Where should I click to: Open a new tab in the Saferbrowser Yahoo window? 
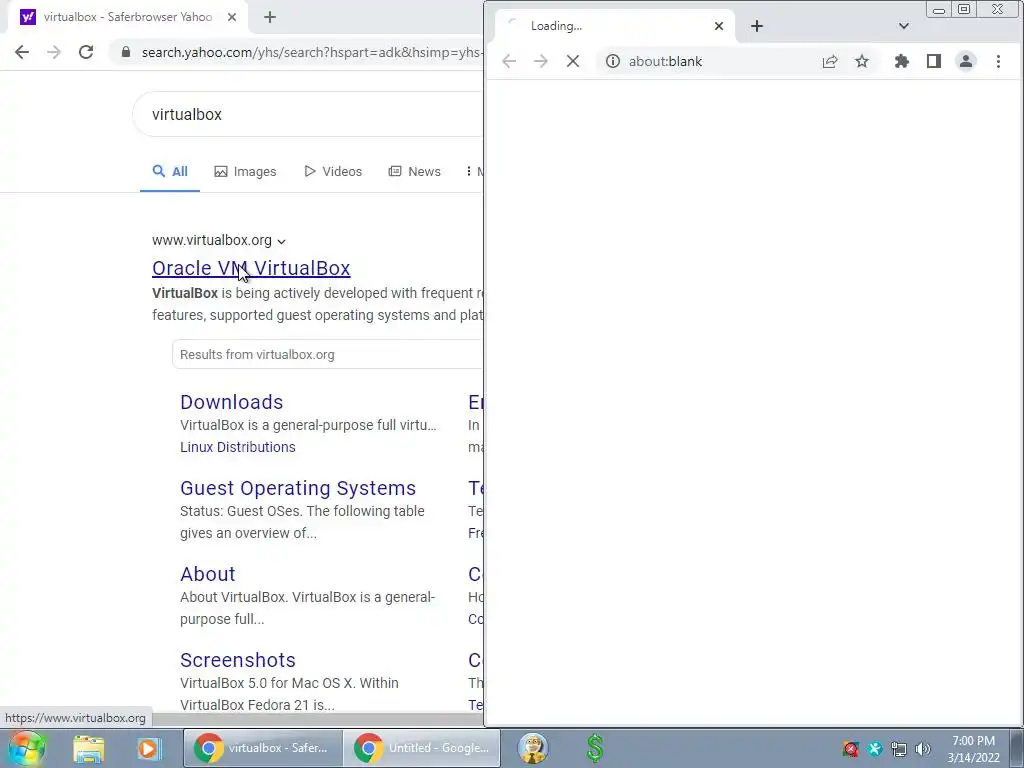(270, 17)
